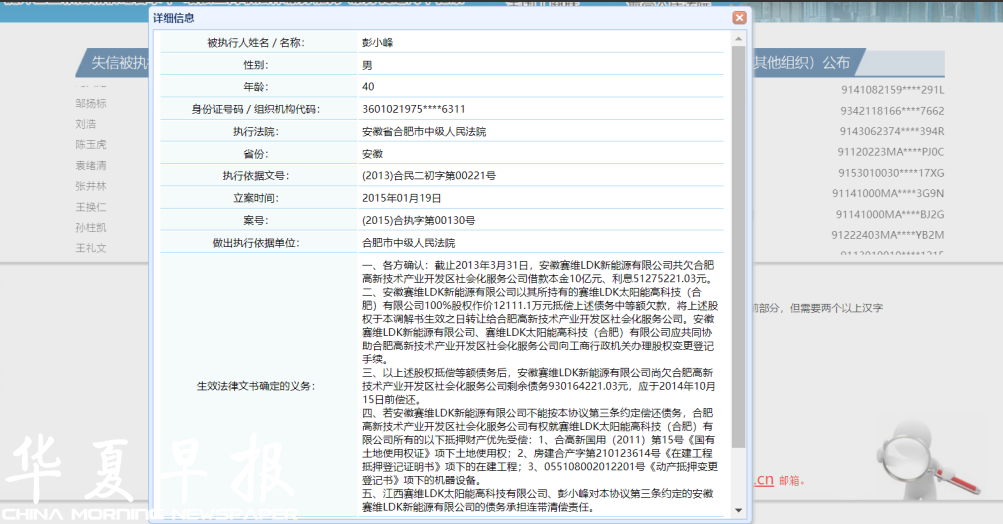Open the 王焕仁 record
Viewport: 1003px width, 524px height.
(90, 207)
